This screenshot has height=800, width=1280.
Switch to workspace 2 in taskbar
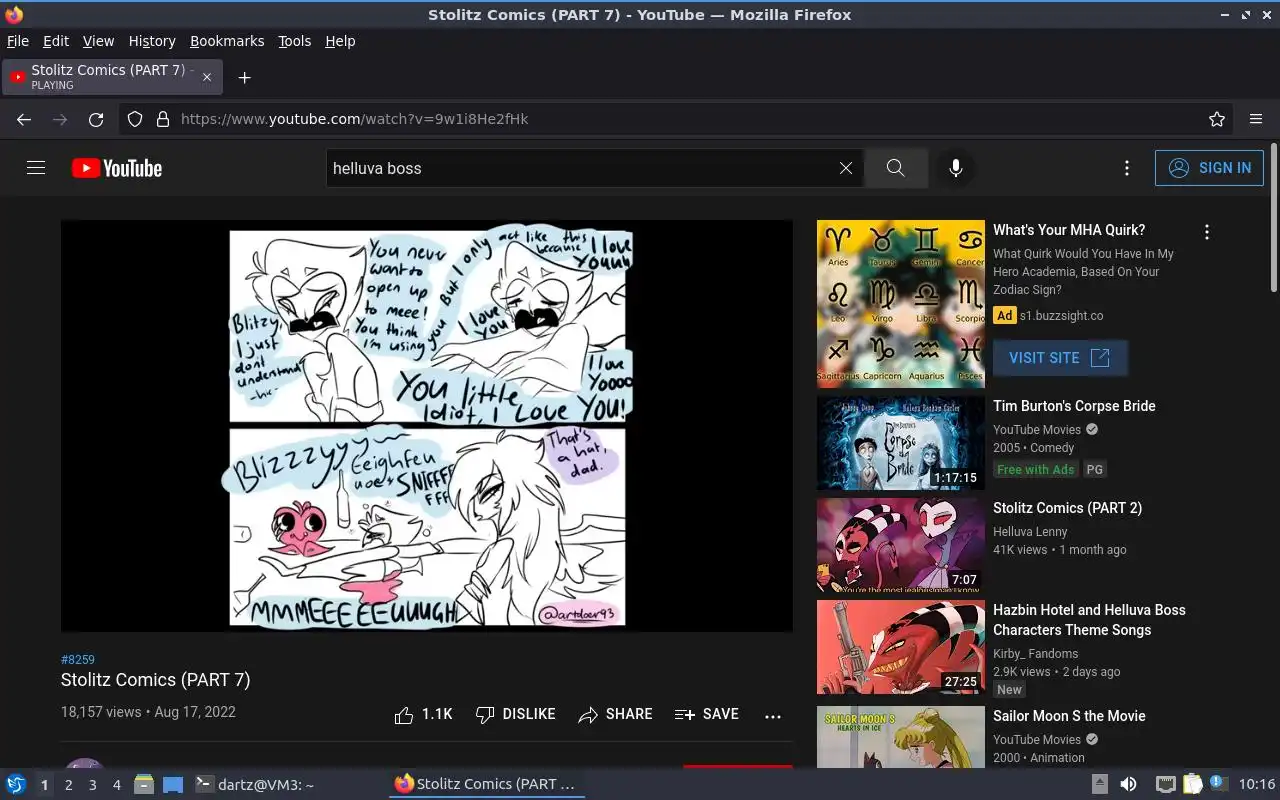click(68, 785)
